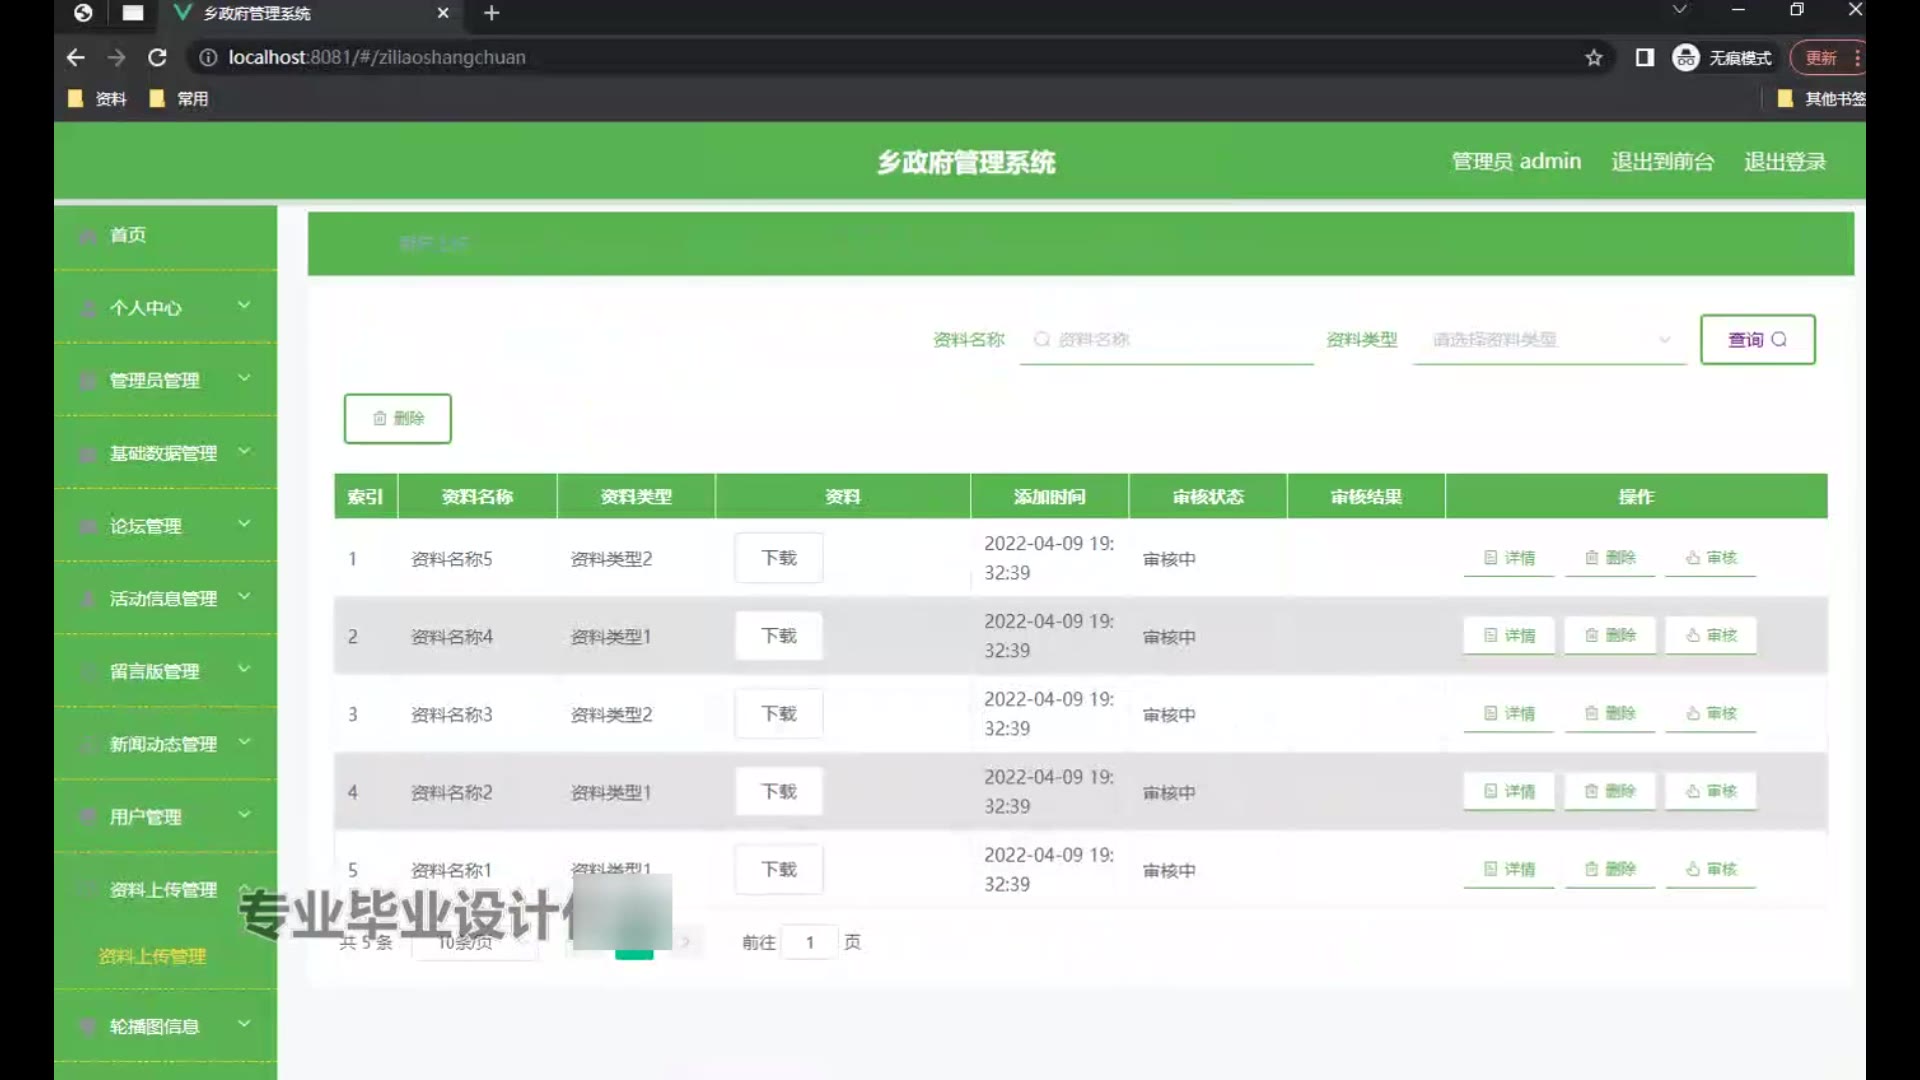Click the 退出登录 link in the header

click(1785, 162)
